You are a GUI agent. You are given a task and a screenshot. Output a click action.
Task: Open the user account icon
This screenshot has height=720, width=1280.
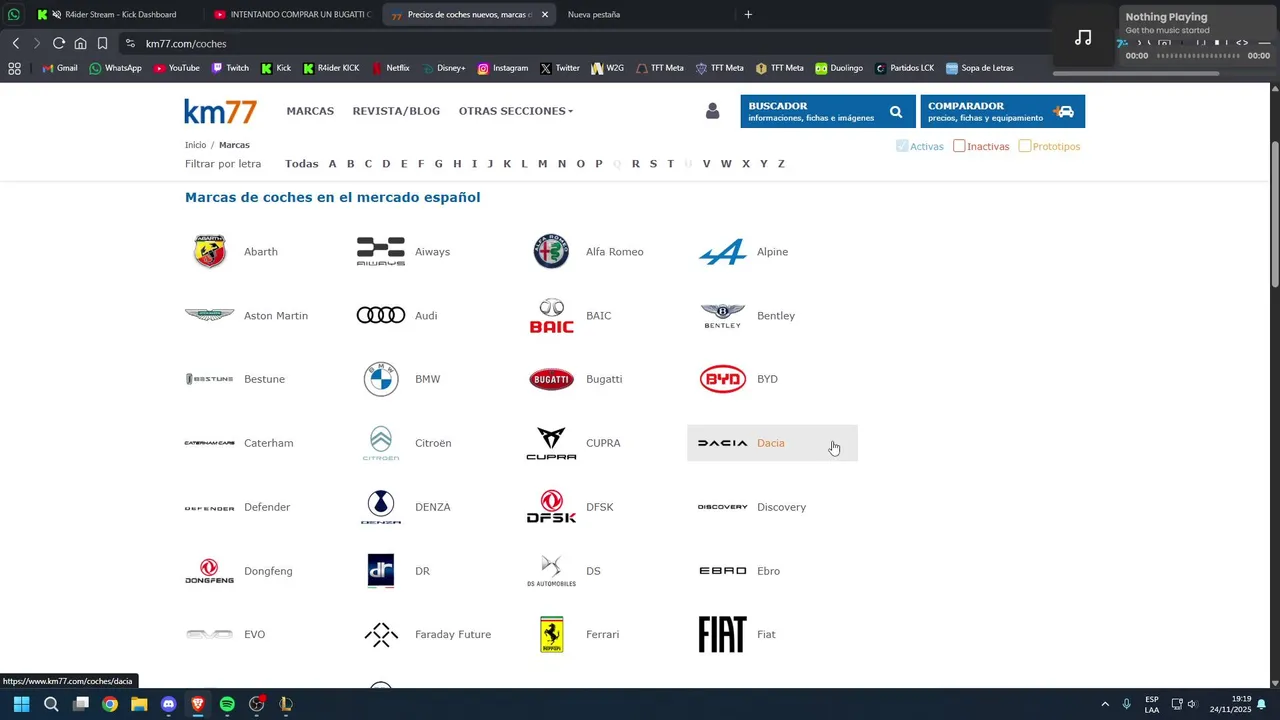[712, 111]
